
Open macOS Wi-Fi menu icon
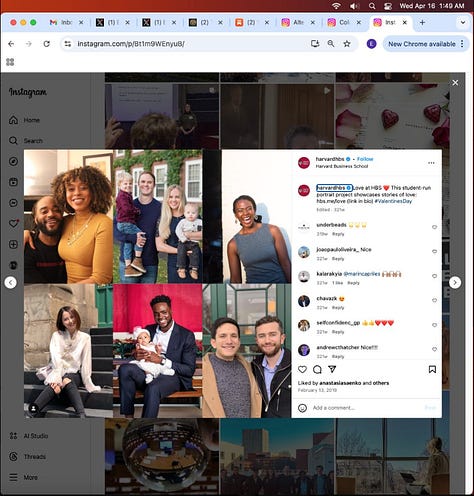(336, 6)
